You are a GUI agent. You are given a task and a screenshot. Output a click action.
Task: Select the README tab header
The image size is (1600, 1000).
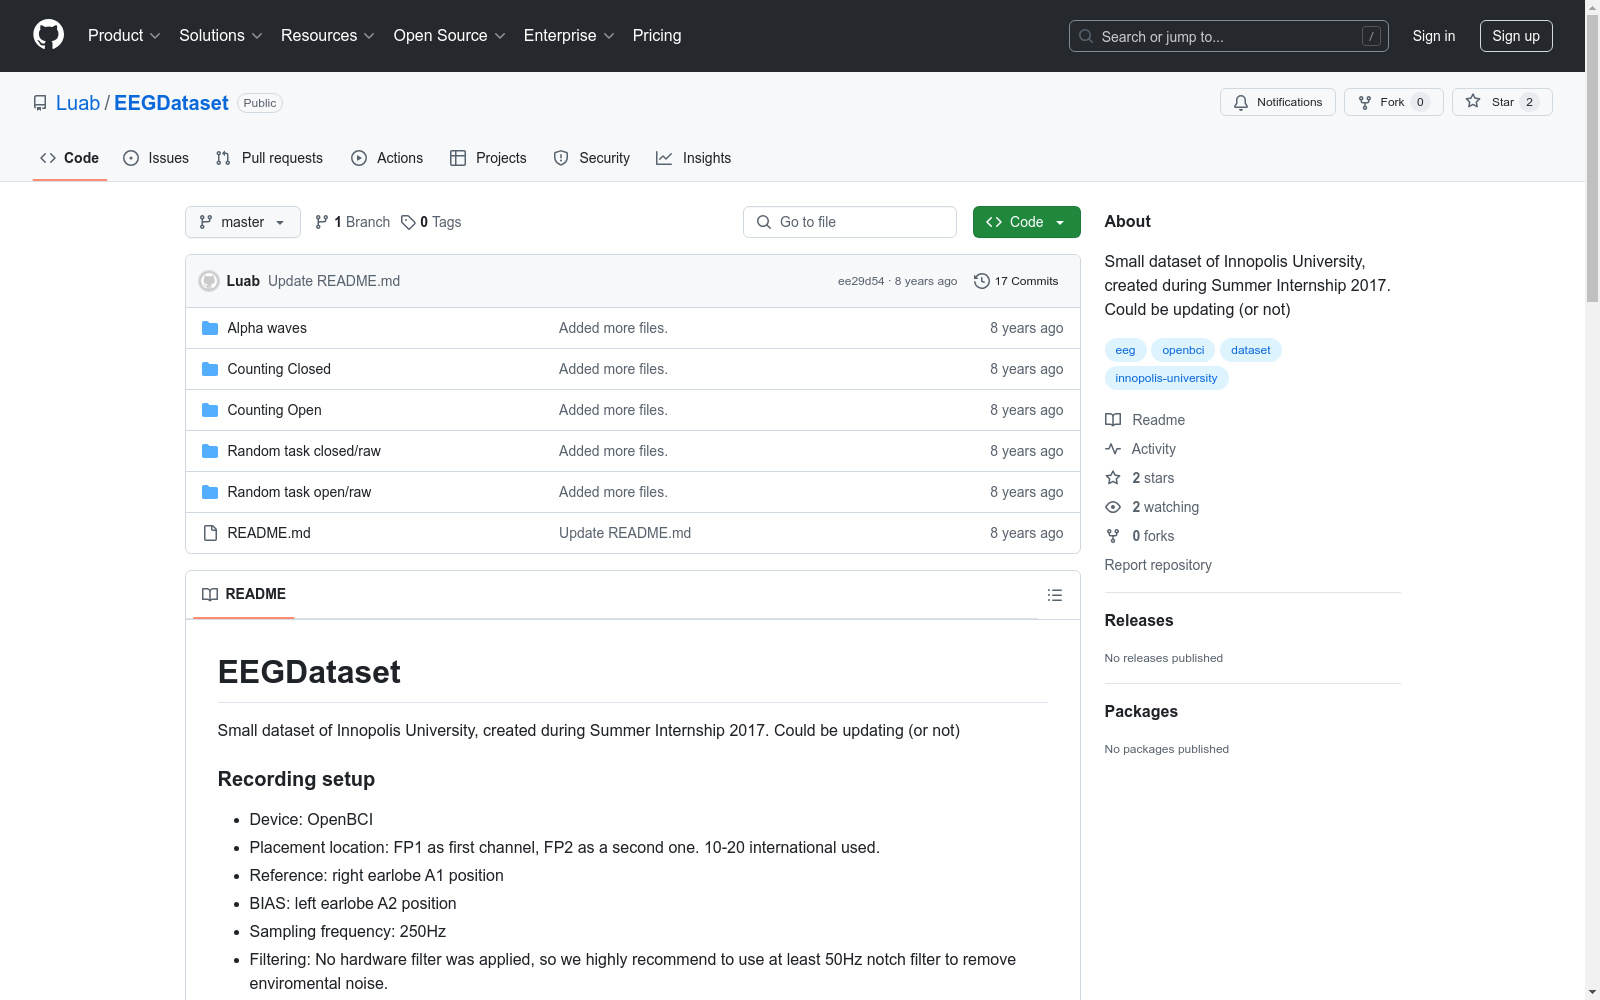click(244, 594)
